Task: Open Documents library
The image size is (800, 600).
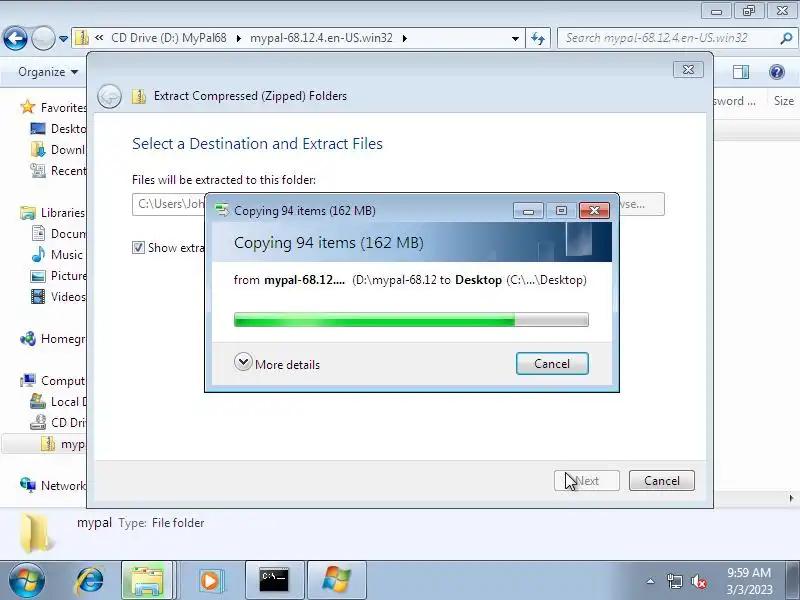Action: pyautogui.click(x=59, y=234)
